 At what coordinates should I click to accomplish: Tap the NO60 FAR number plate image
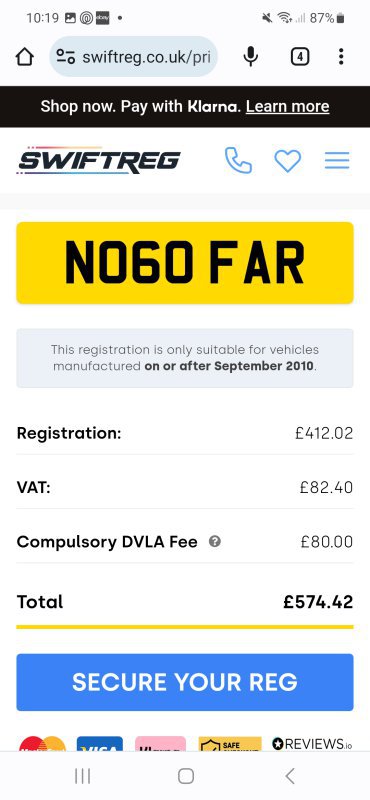click(x=185, y=263)
